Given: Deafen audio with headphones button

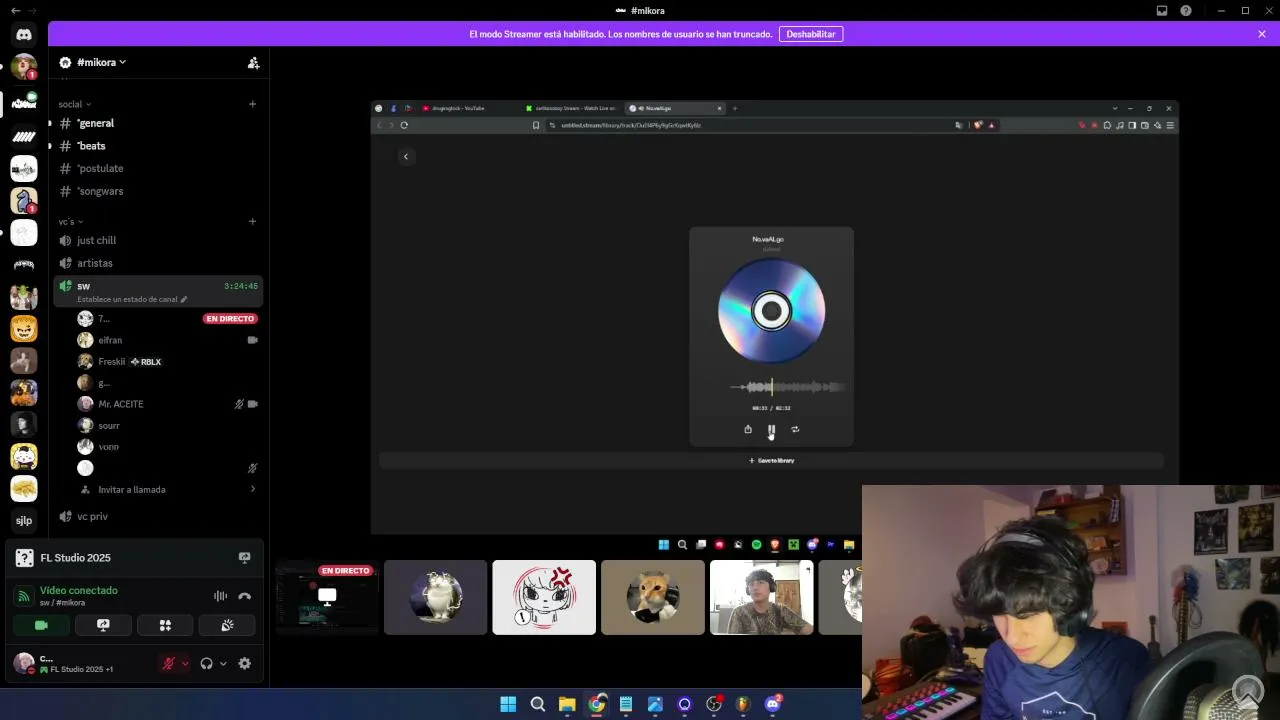Looking at the screenshot, I should (206, 663).
